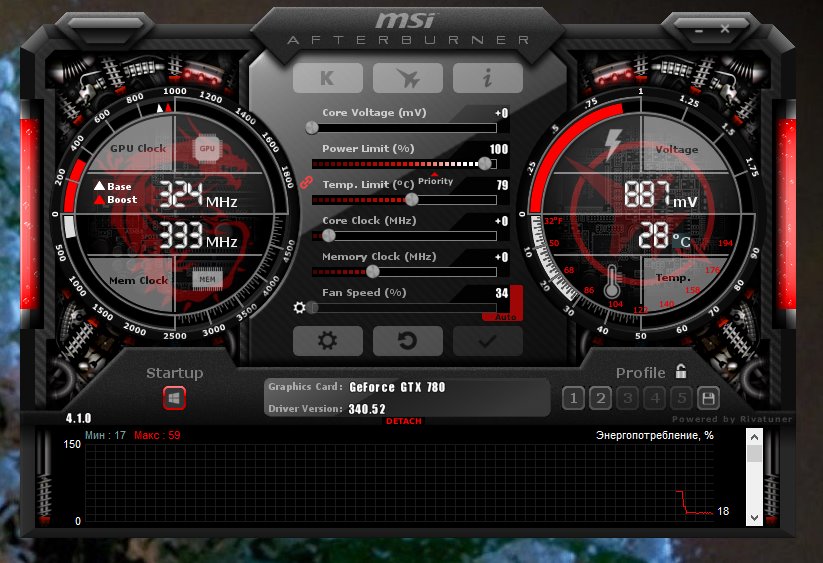Screen dimensions: 823x563
Task: Open settings with the gear button
Action: (x=328, y=341)
